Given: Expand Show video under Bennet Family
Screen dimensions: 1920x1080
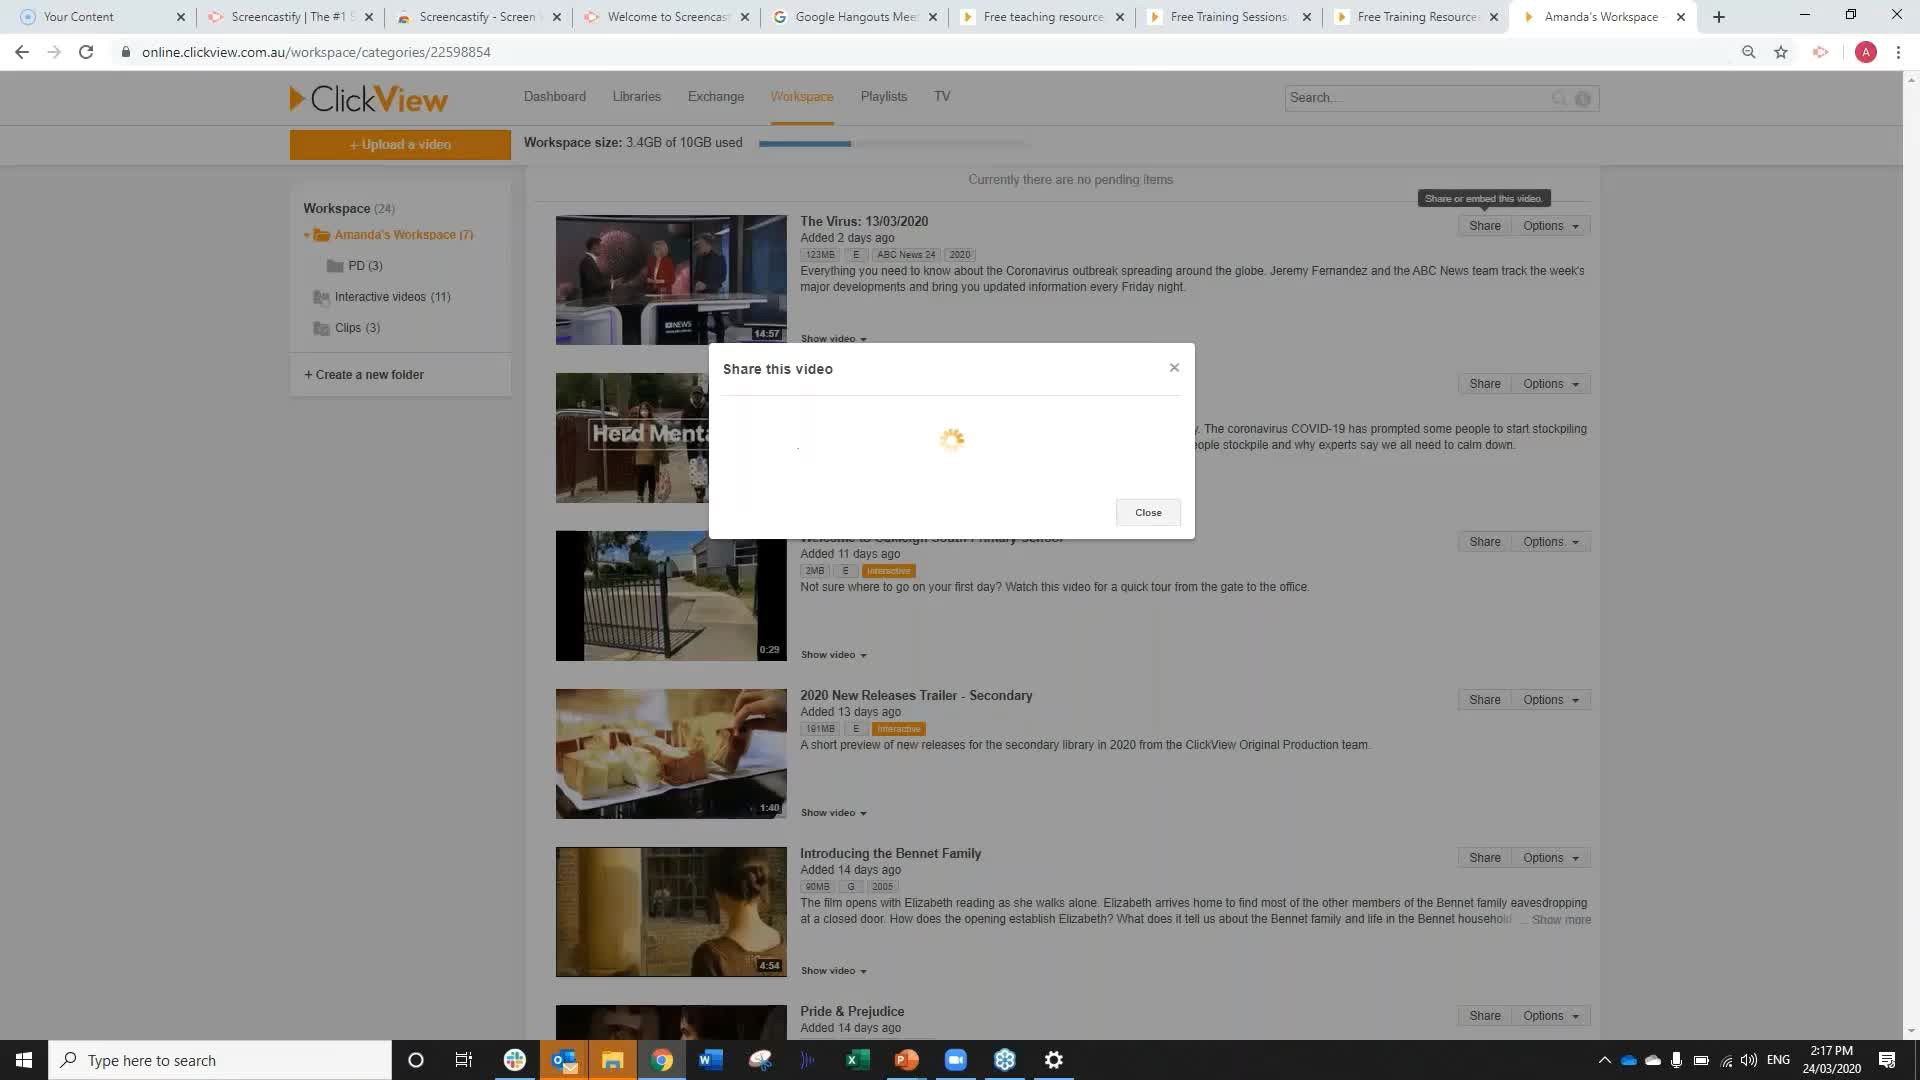Looking at the screenshot, I should pos(833,971).
